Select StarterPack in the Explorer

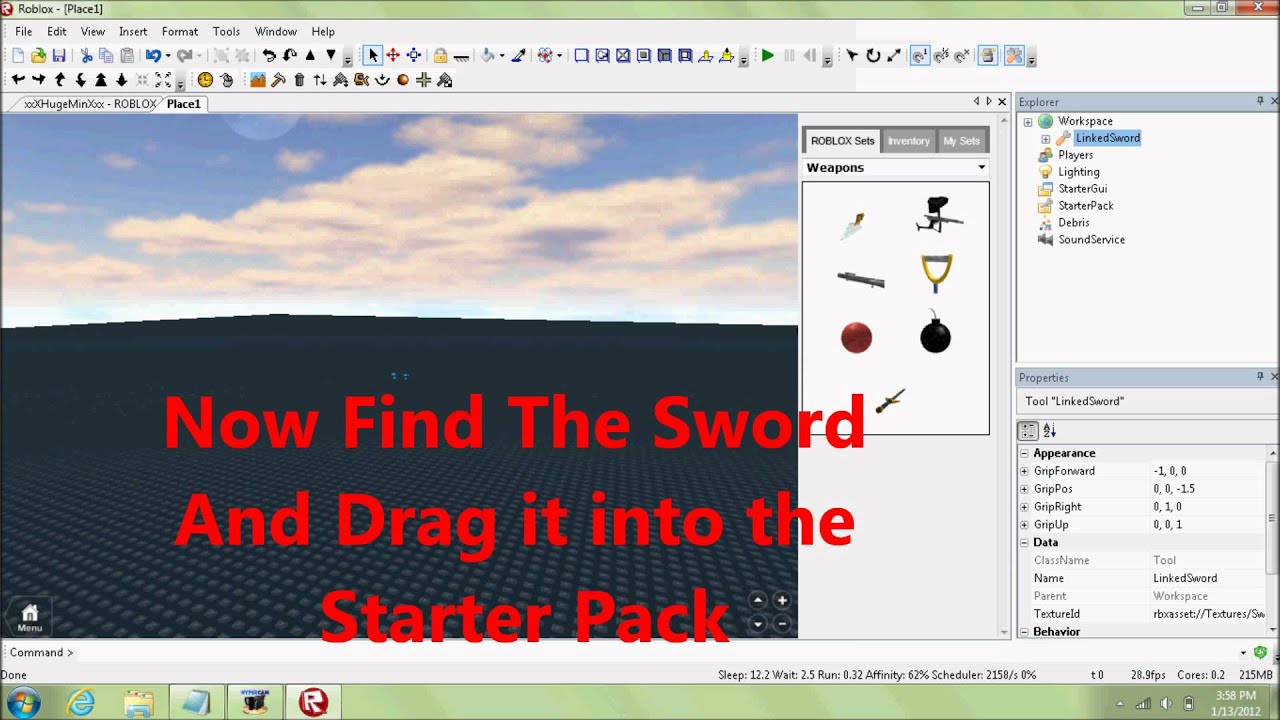pyautogui.click(x=1085, y=206)
